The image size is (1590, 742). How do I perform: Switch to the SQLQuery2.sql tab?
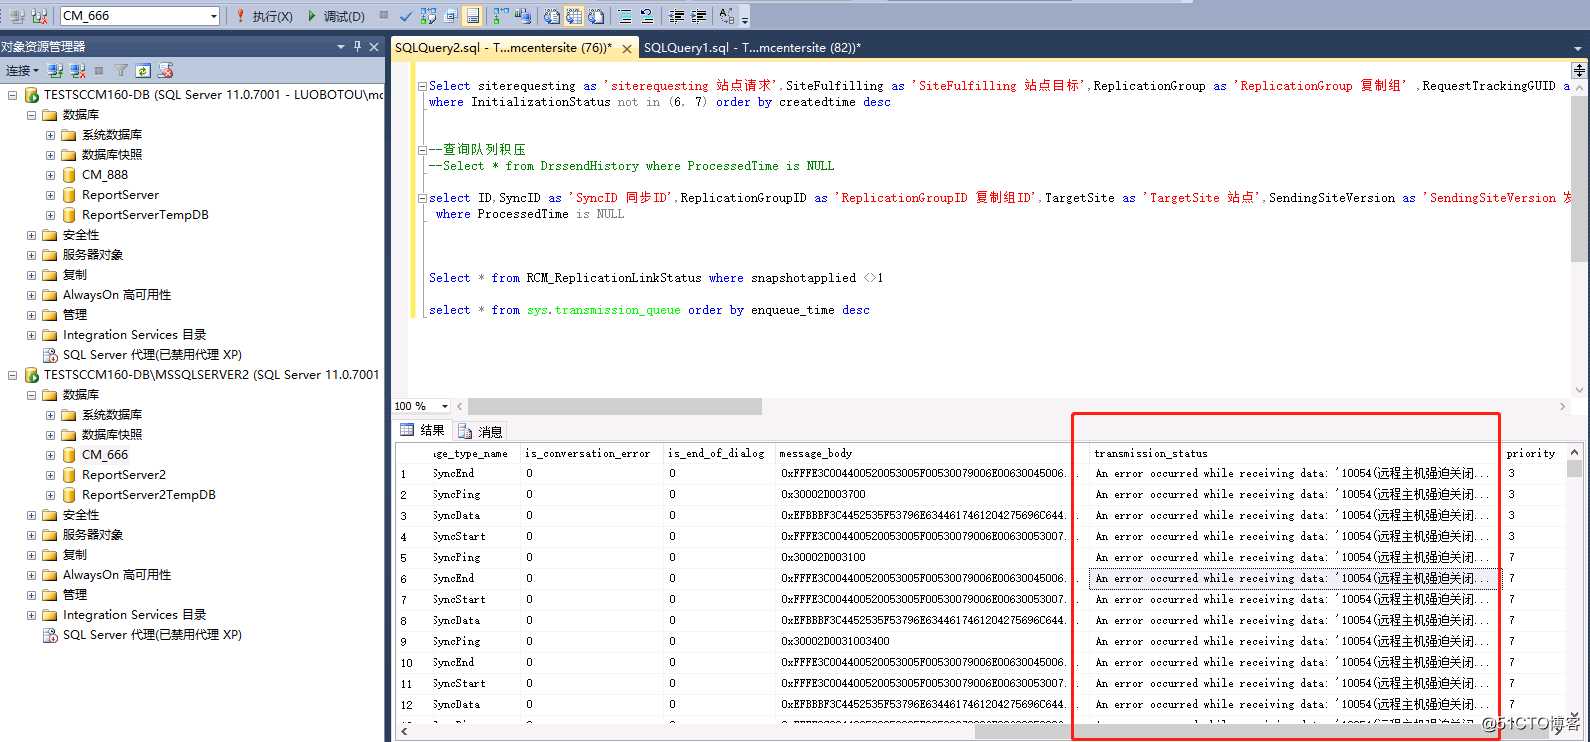pyautogui.click(x=504, y=48)
